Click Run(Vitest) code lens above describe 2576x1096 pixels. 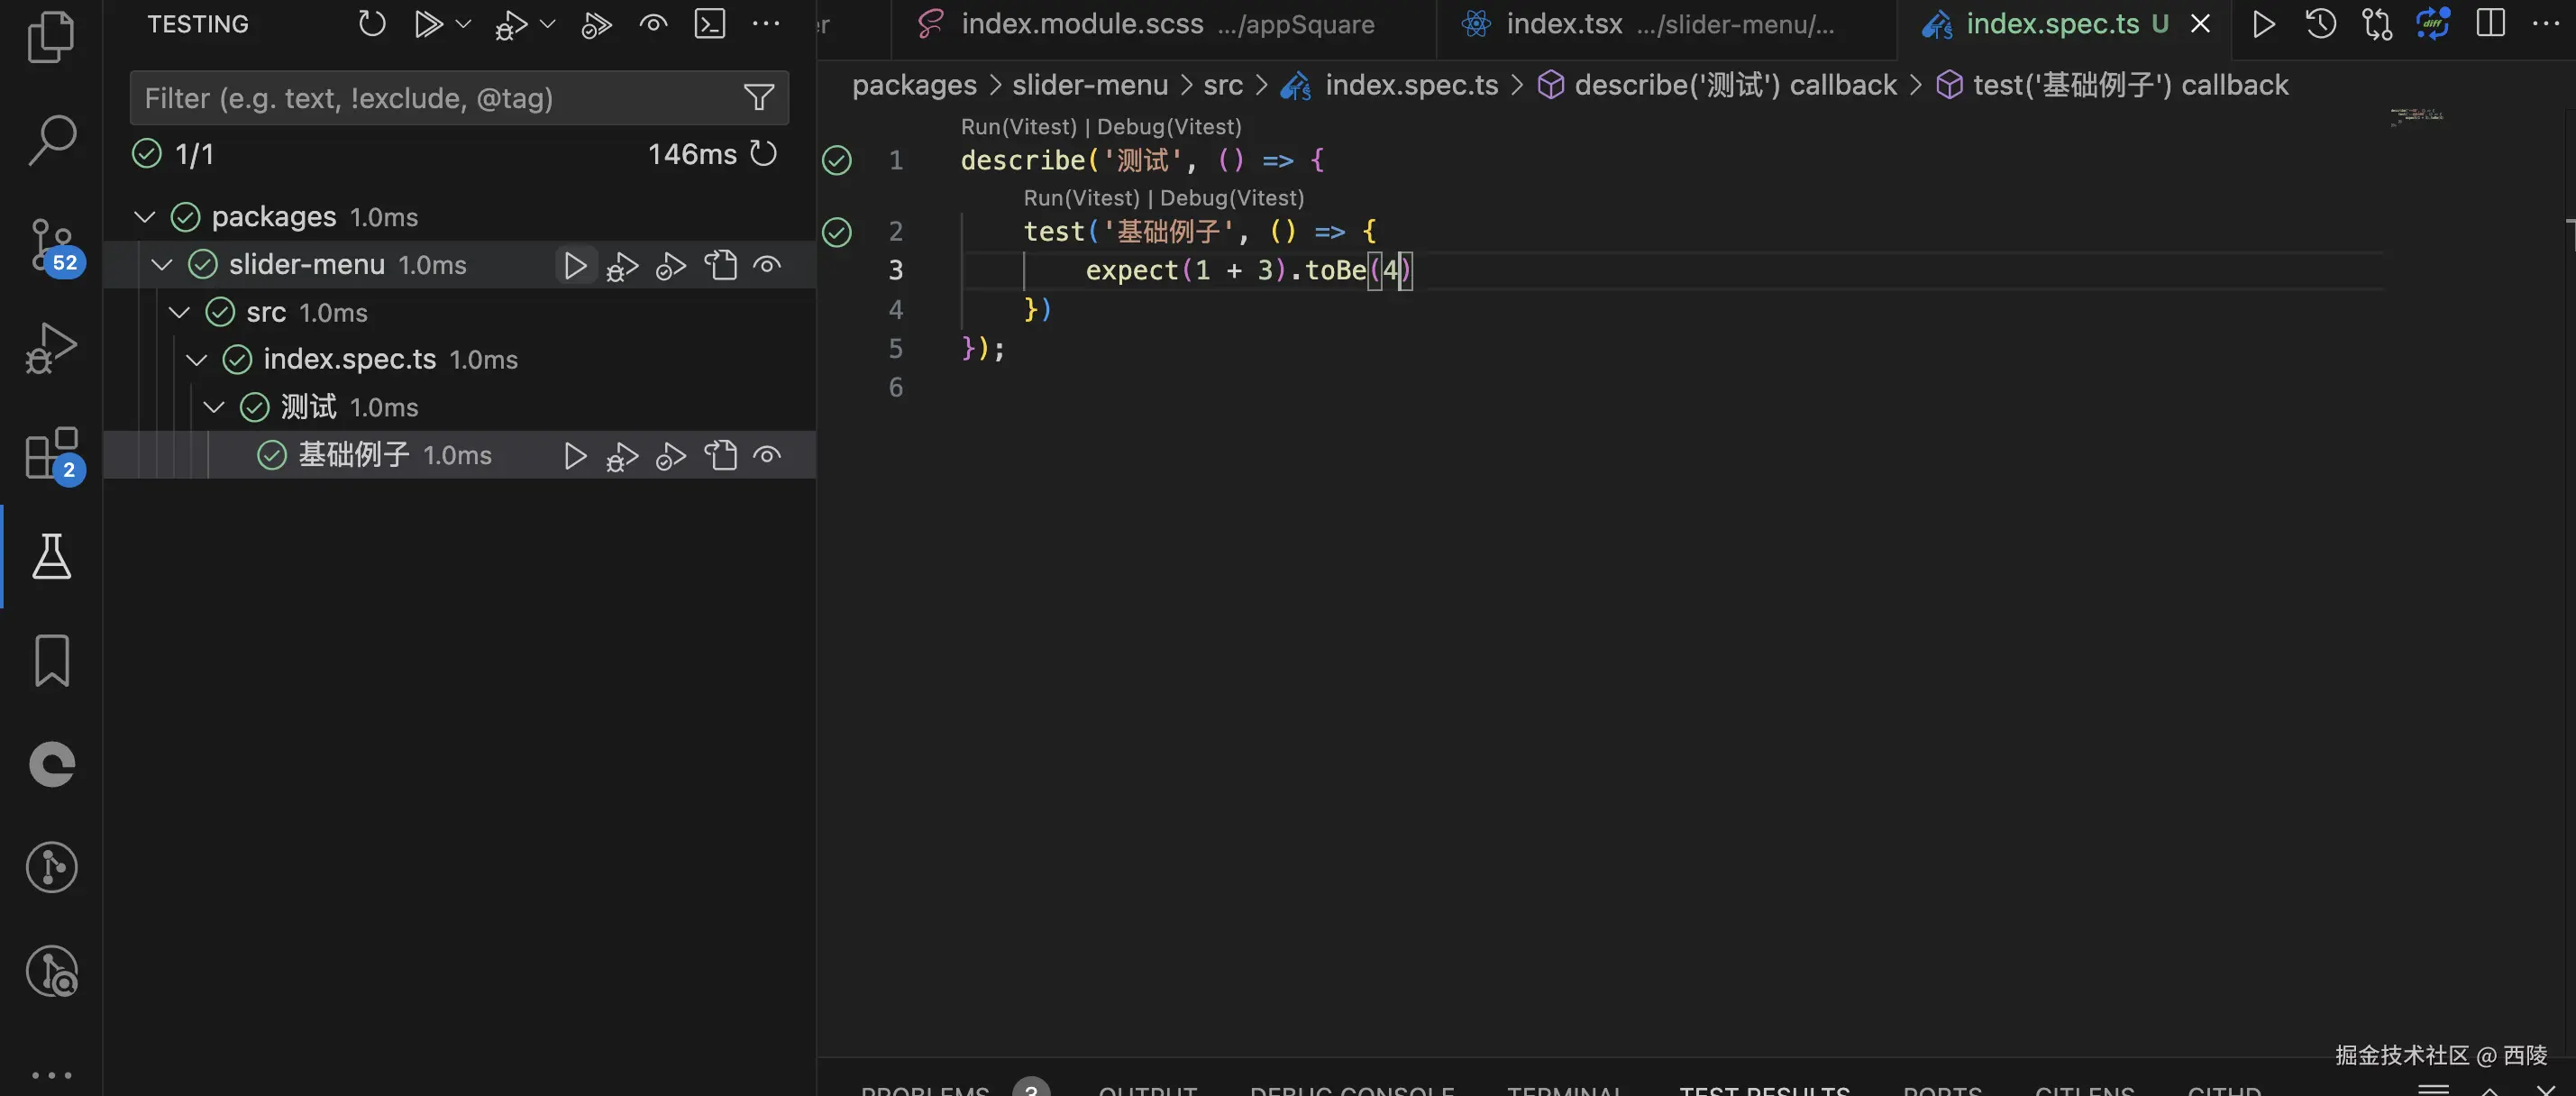(1018, 127)
